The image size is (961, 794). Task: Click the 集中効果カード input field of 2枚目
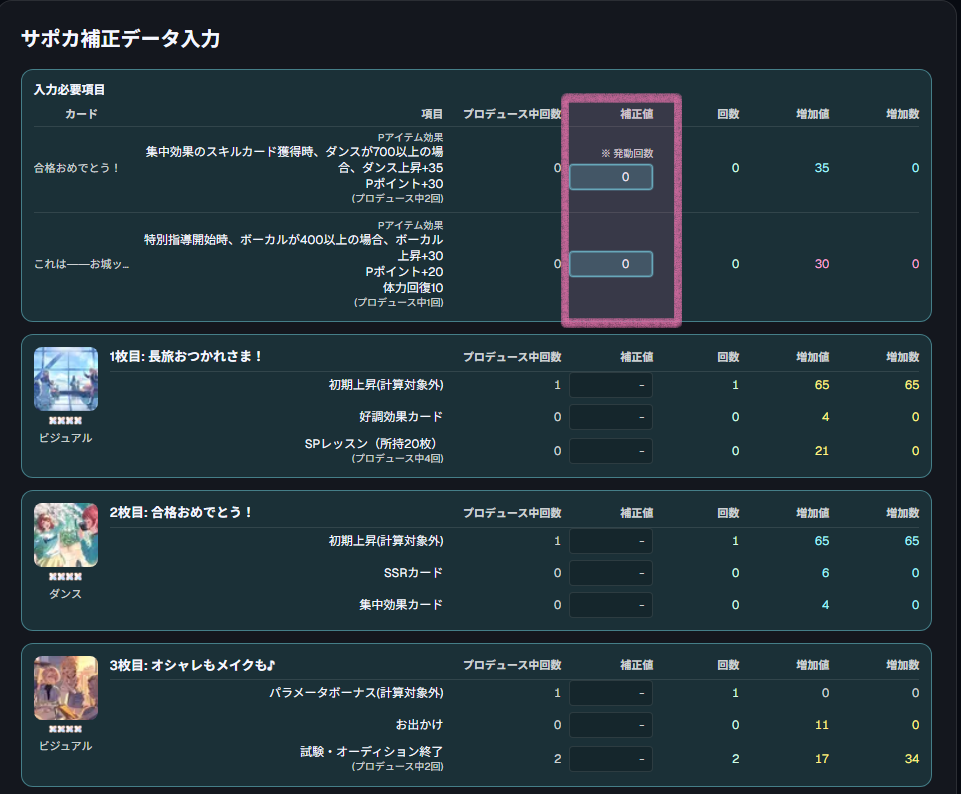coord(611,604)
